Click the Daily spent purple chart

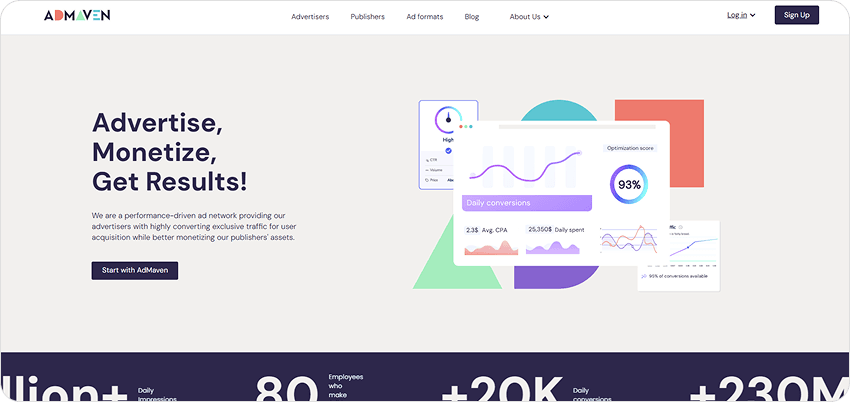tap(553, 247)
